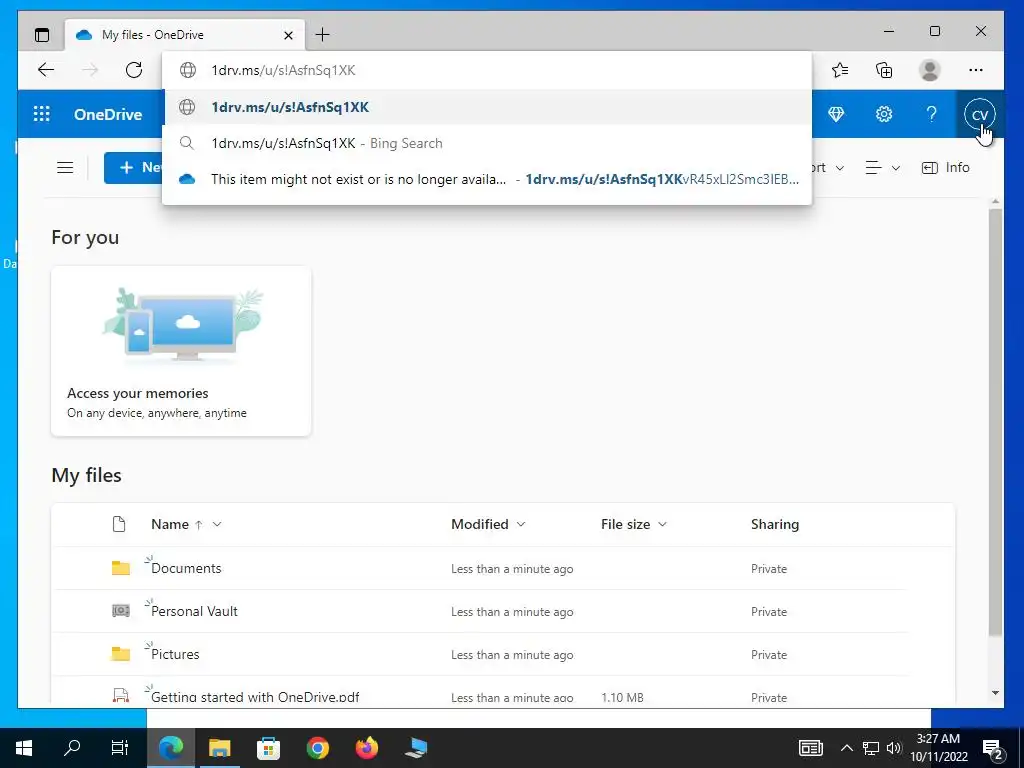
Task: Go back in Edge browser
Action: [x=46, y=70]
